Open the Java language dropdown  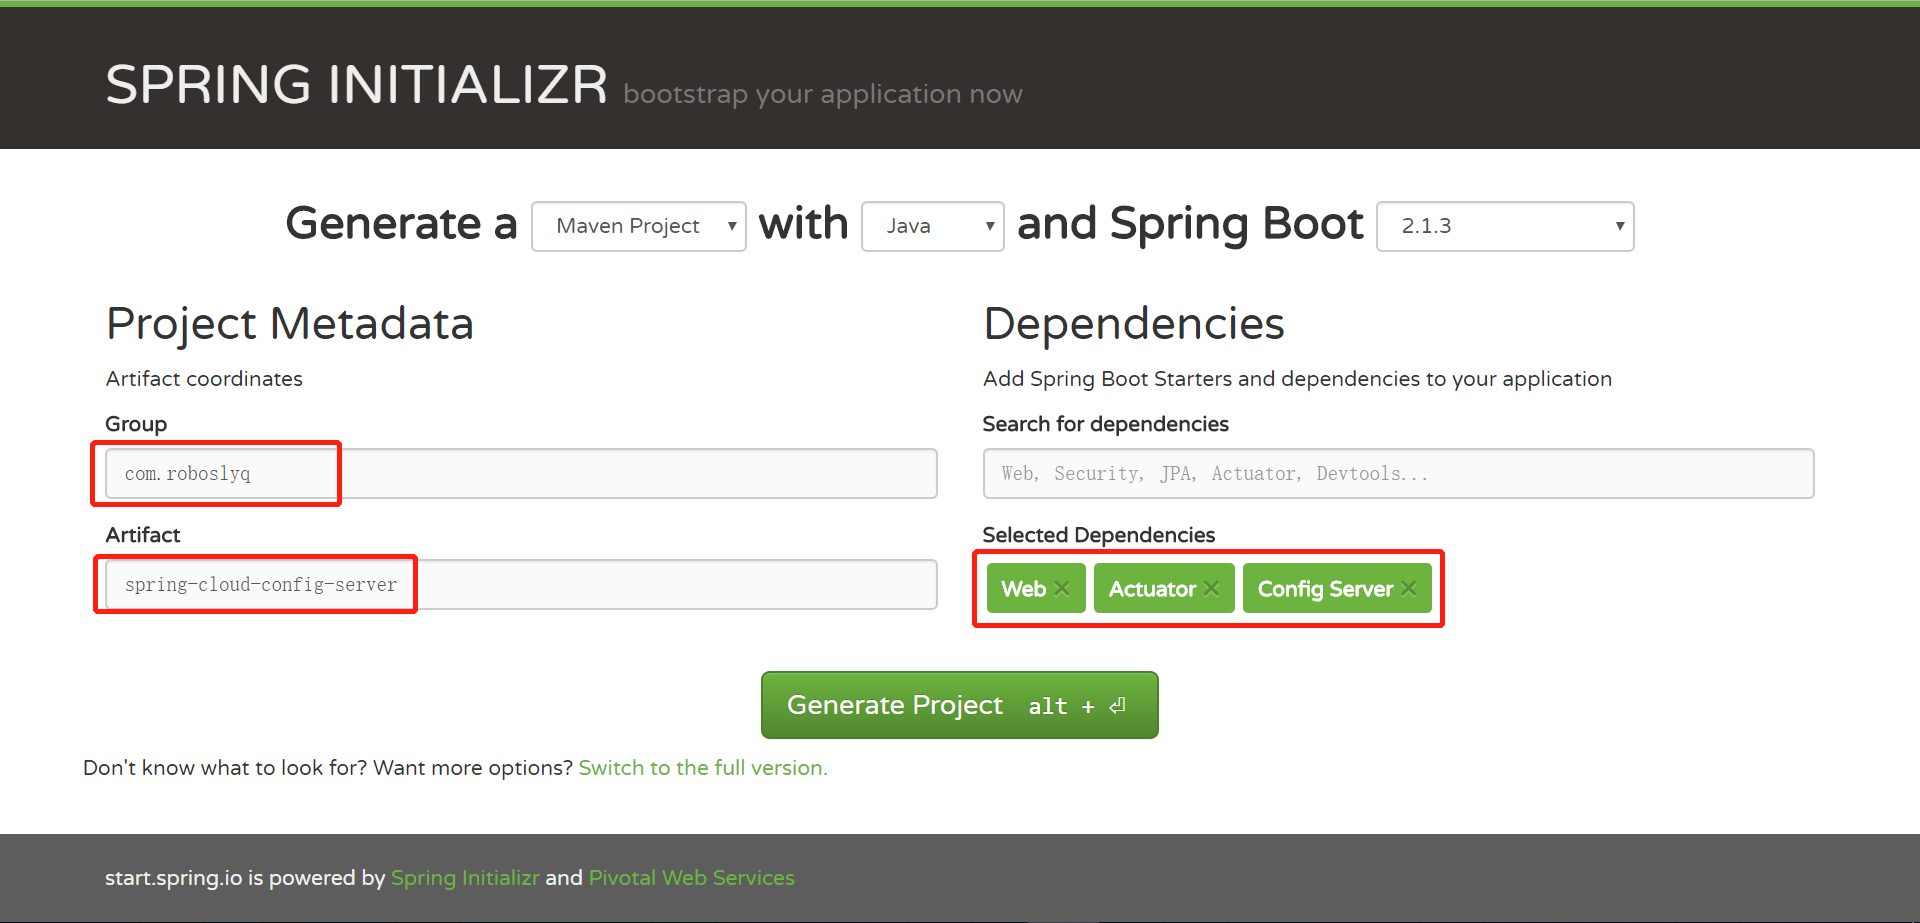click(933, 226)
